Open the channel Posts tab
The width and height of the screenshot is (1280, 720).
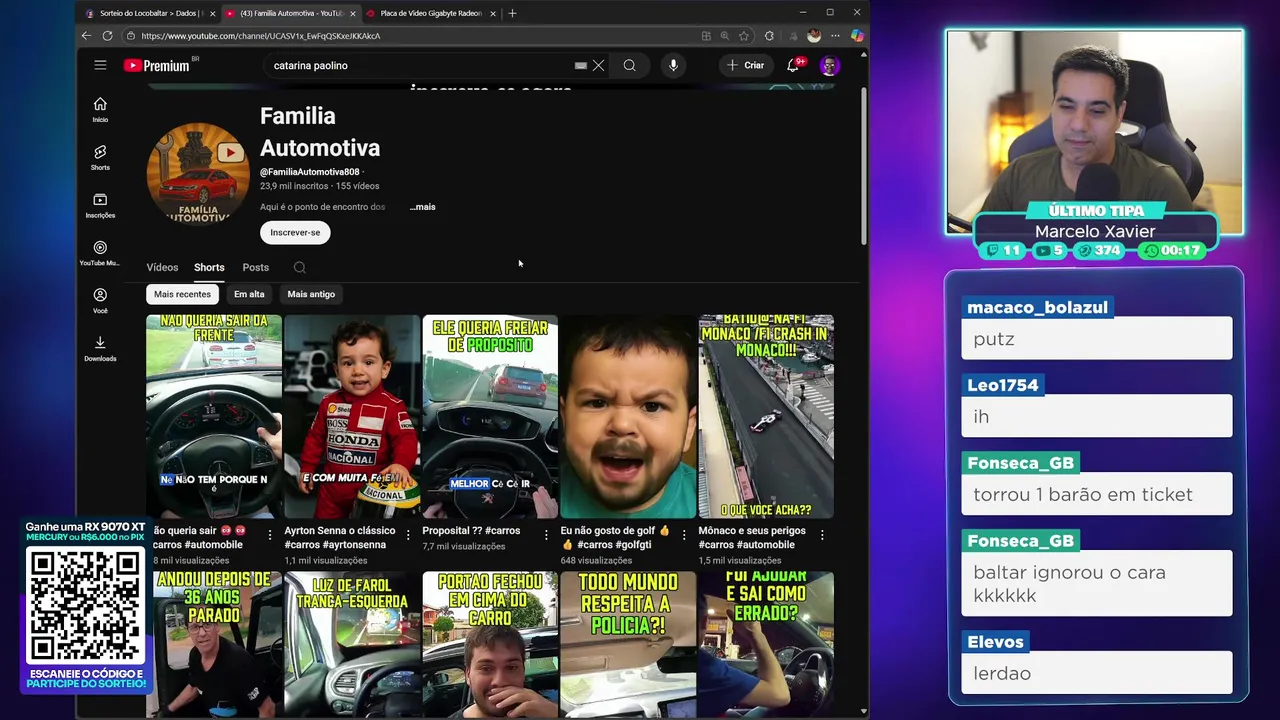click(x=255, y=267)
